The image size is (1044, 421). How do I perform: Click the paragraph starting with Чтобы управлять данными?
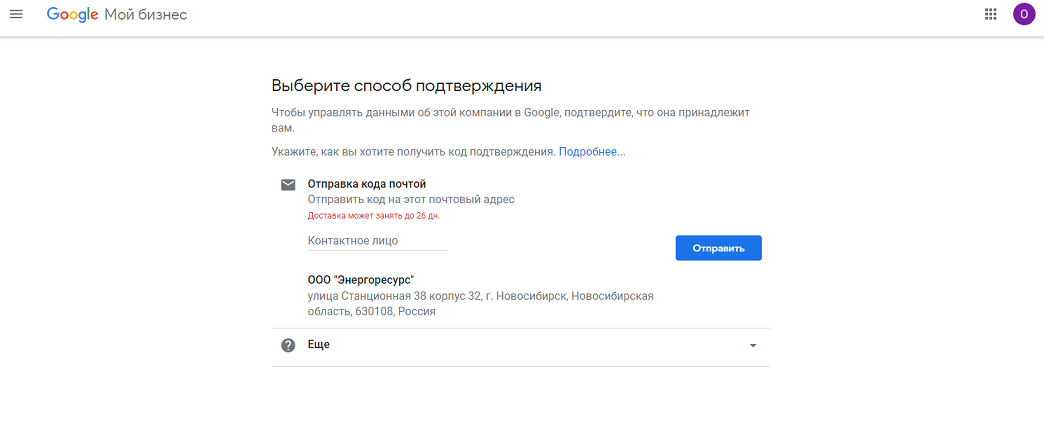(x=510, y=113)
